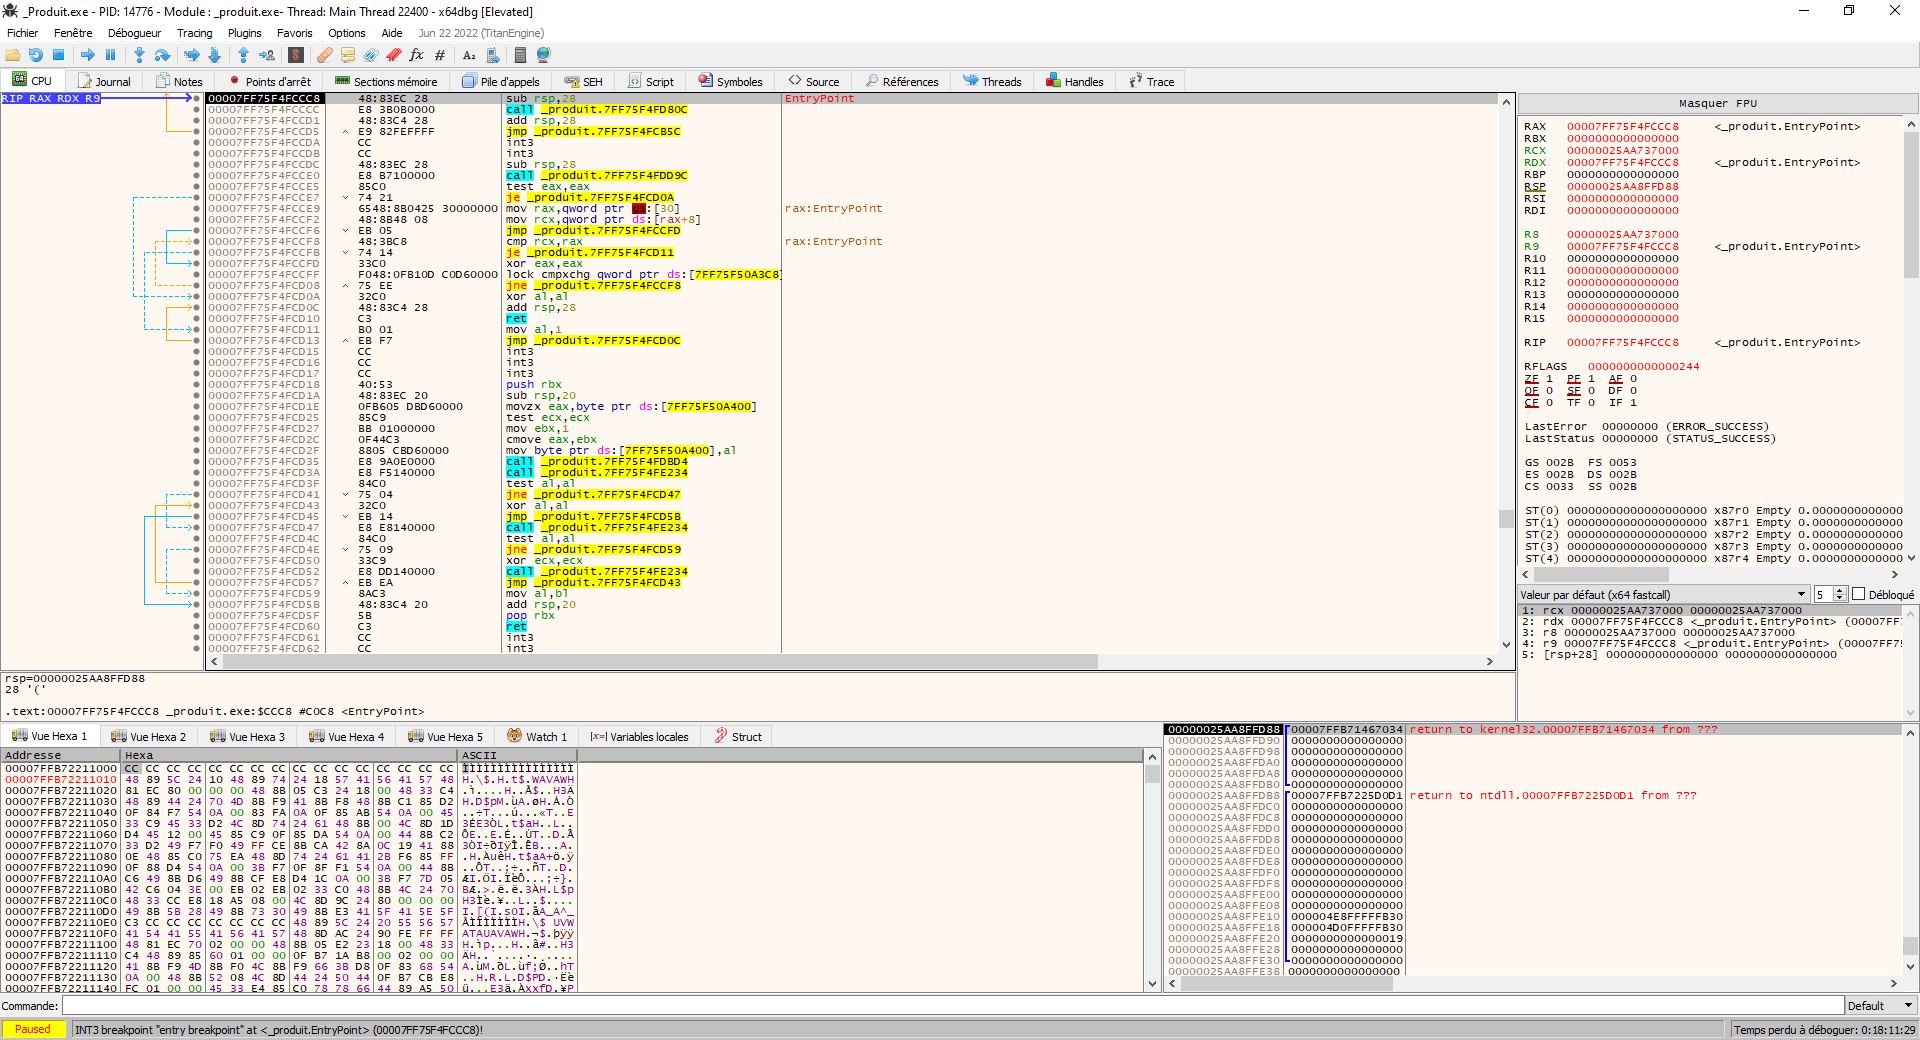Image resolution: width=1920 pixels, height=1040 pixels.
Task: Click the Masquer FPU button
Action: 1716,103
